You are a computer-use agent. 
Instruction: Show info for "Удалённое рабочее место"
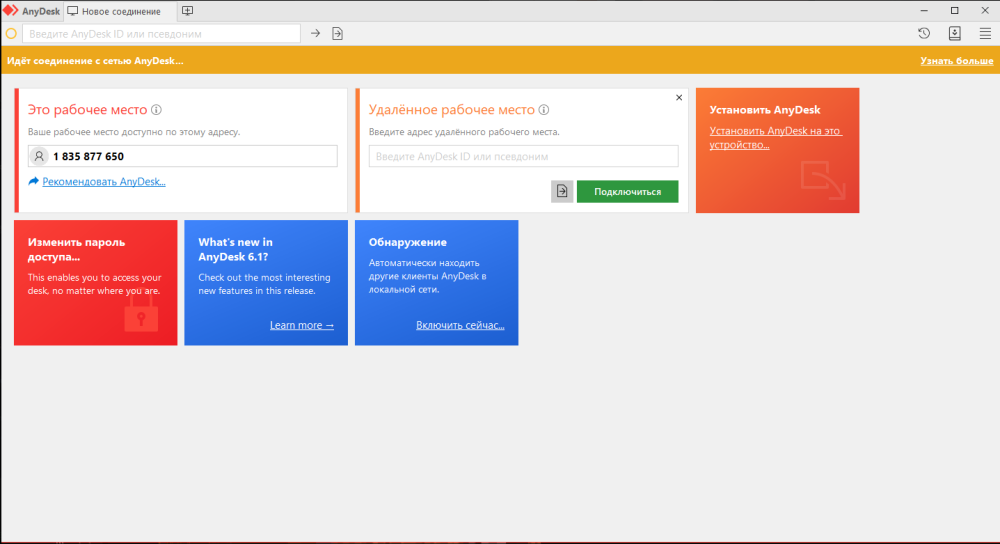544,110
